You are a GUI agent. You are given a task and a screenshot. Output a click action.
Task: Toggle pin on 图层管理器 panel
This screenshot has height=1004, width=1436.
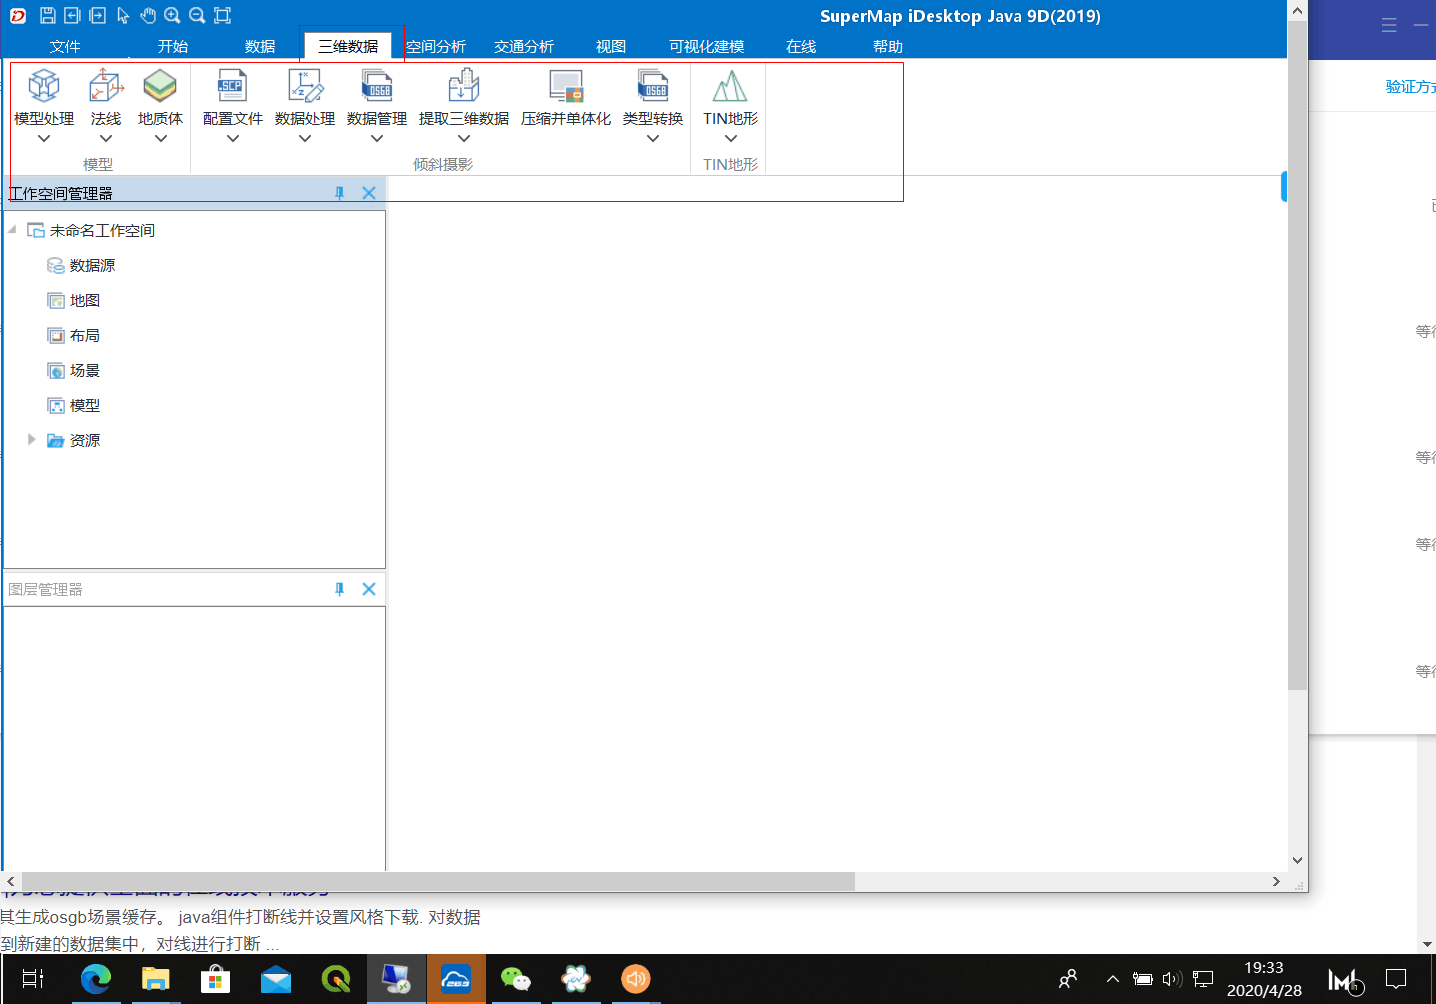(339, 589)
